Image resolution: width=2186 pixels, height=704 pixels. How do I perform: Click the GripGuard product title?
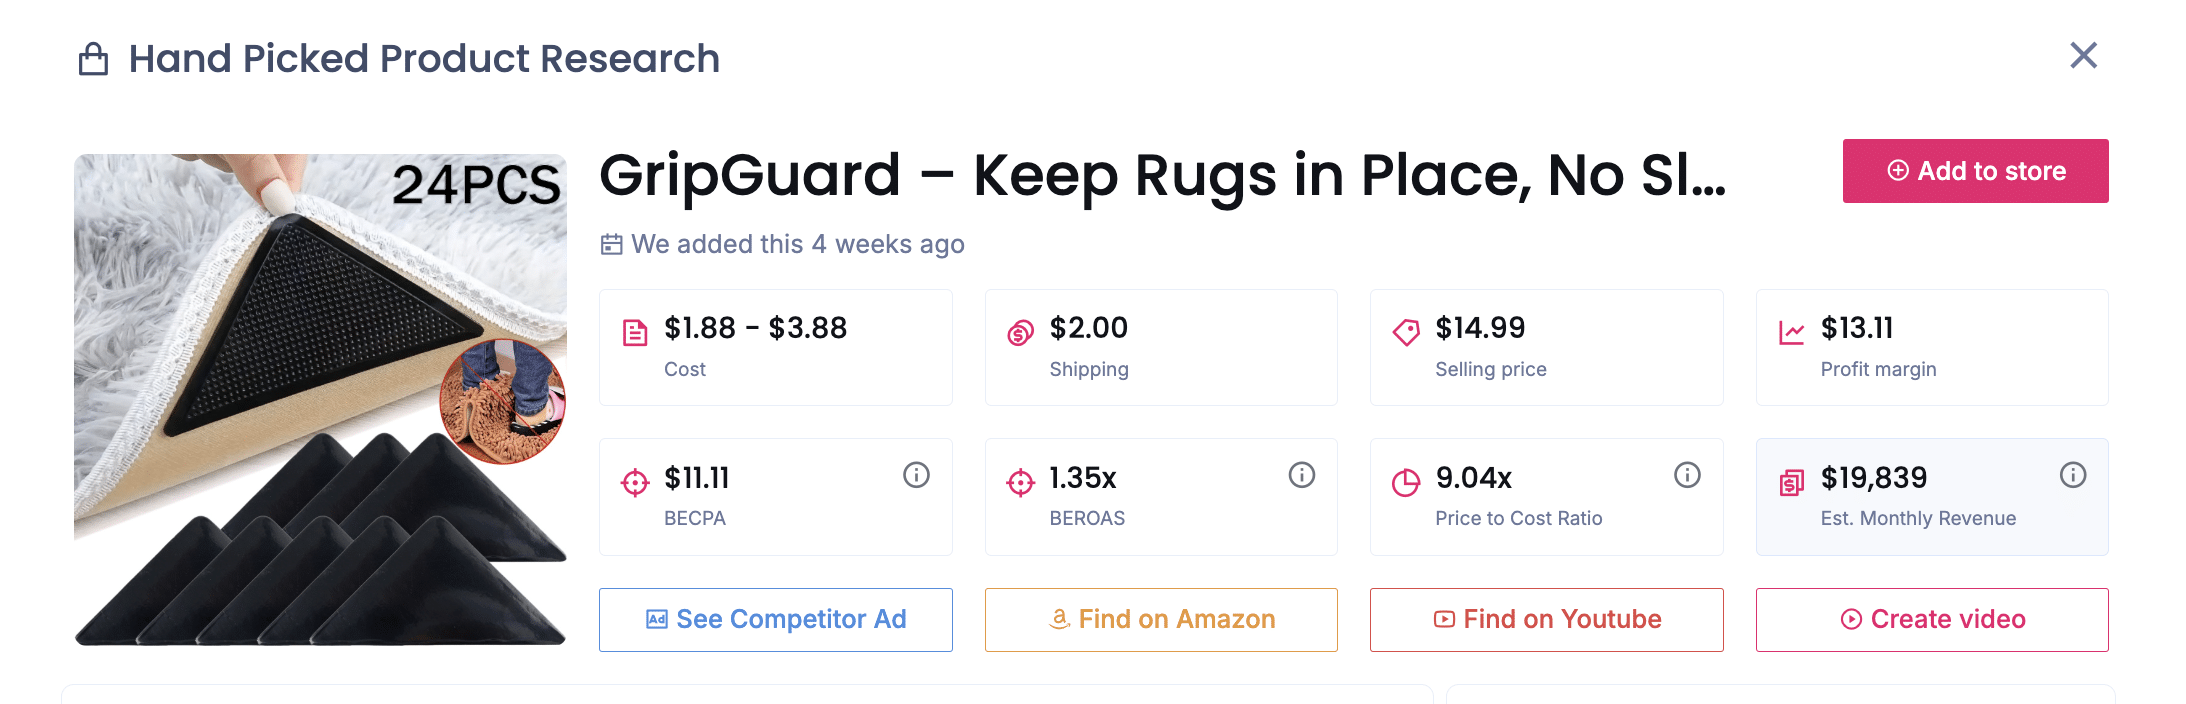click(x=1162, y=176)
